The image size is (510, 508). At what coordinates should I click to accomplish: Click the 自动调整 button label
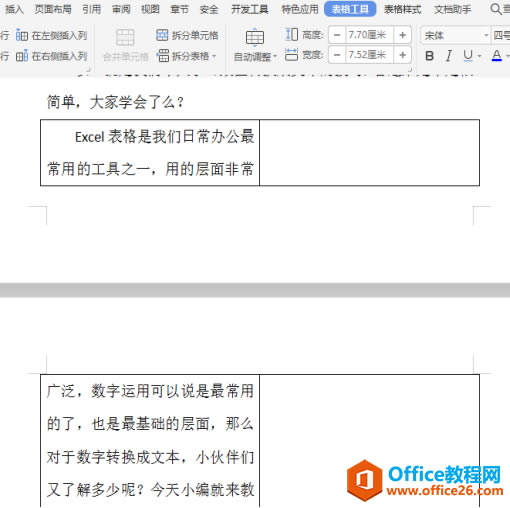tap(252, 57)
